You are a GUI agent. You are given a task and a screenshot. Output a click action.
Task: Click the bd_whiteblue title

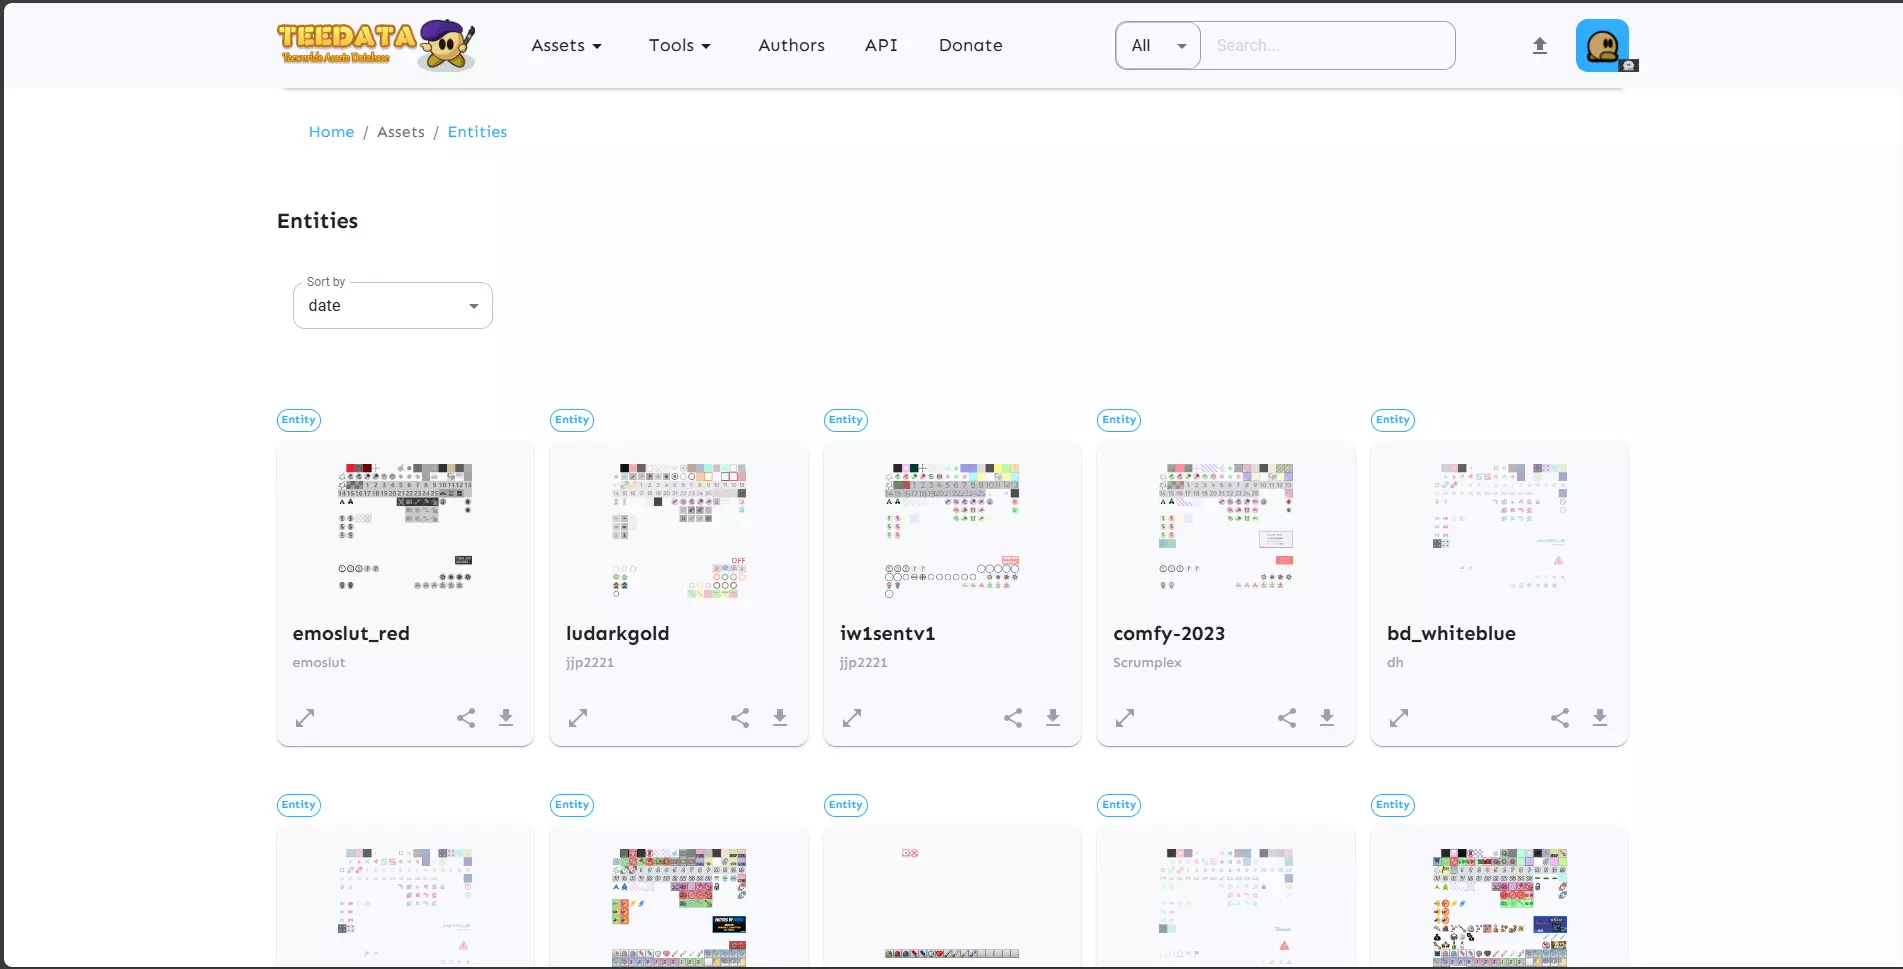(1451, 633)
